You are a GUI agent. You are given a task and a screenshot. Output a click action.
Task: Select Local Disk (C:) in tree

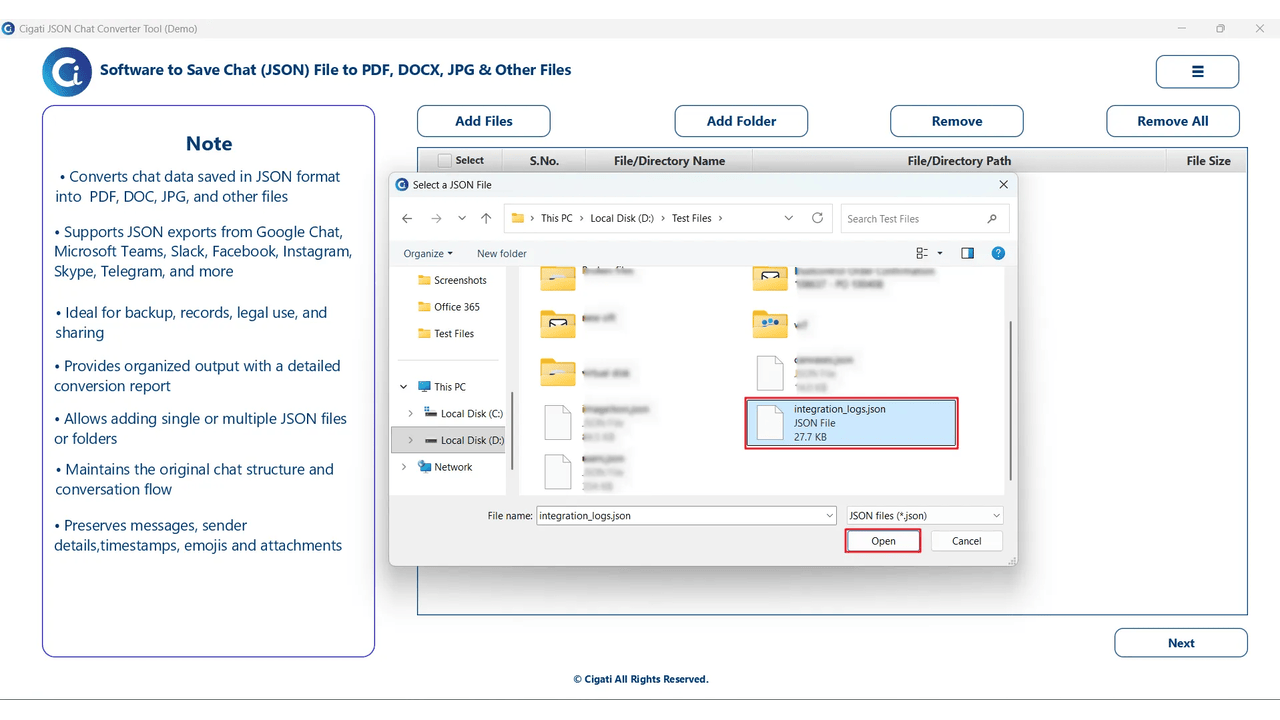(463, 413)
